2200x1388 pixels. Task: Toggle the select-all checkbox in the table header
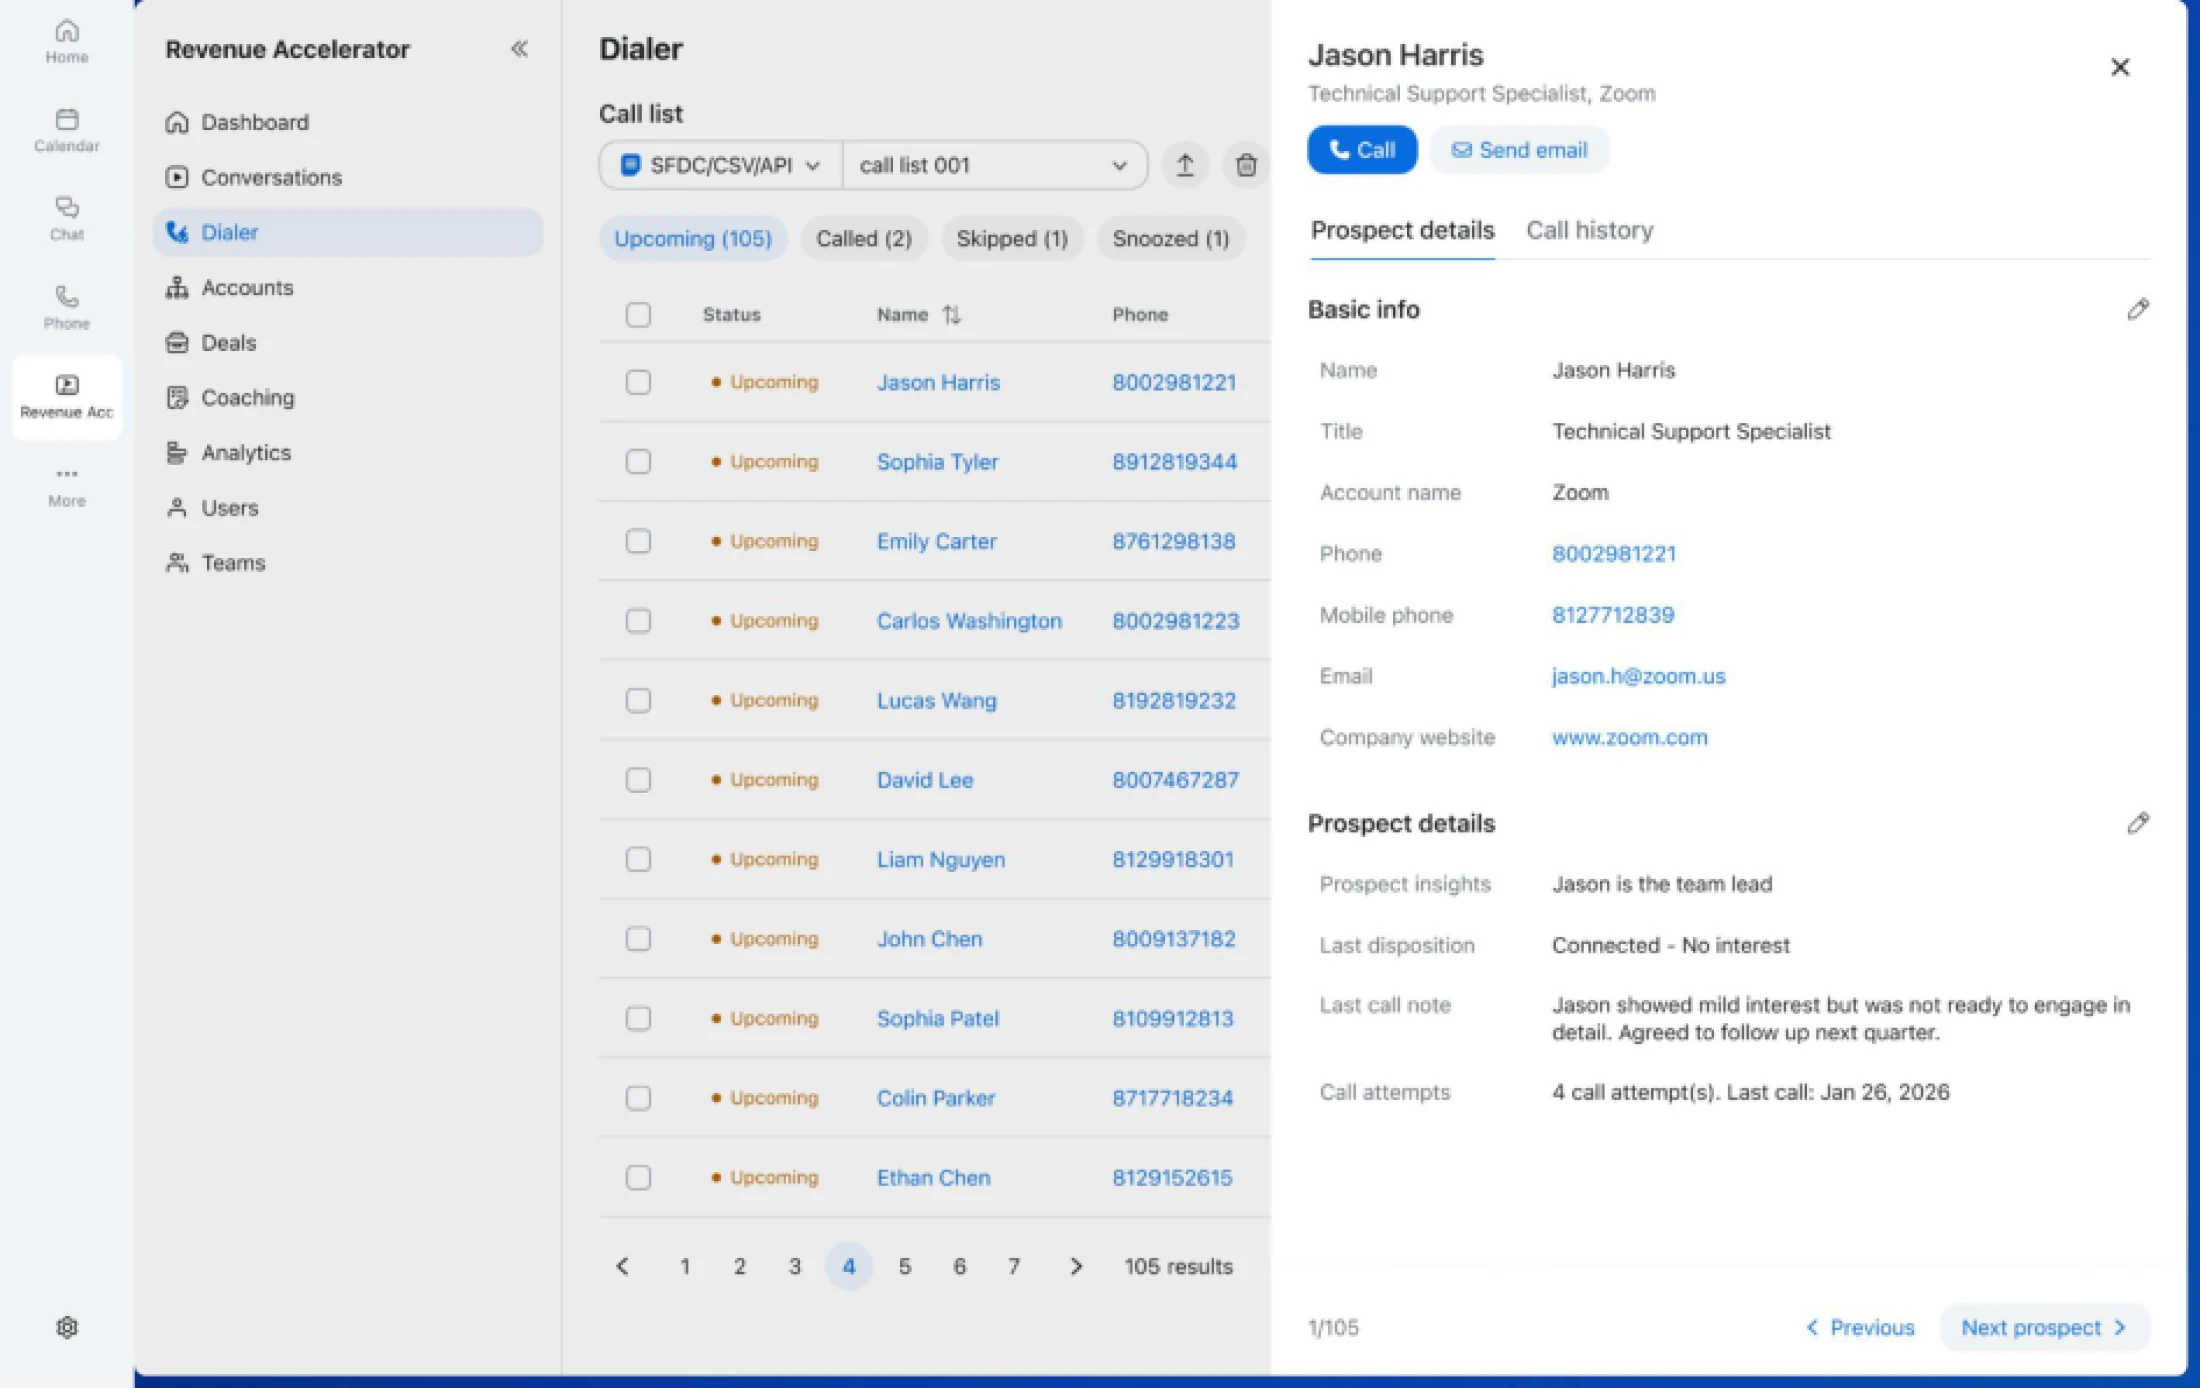point(638,315)
